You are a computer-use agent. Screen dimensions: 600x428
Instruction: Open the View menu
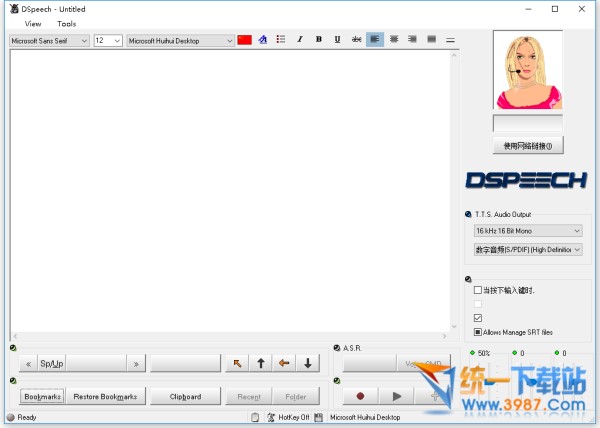[33, 24]
